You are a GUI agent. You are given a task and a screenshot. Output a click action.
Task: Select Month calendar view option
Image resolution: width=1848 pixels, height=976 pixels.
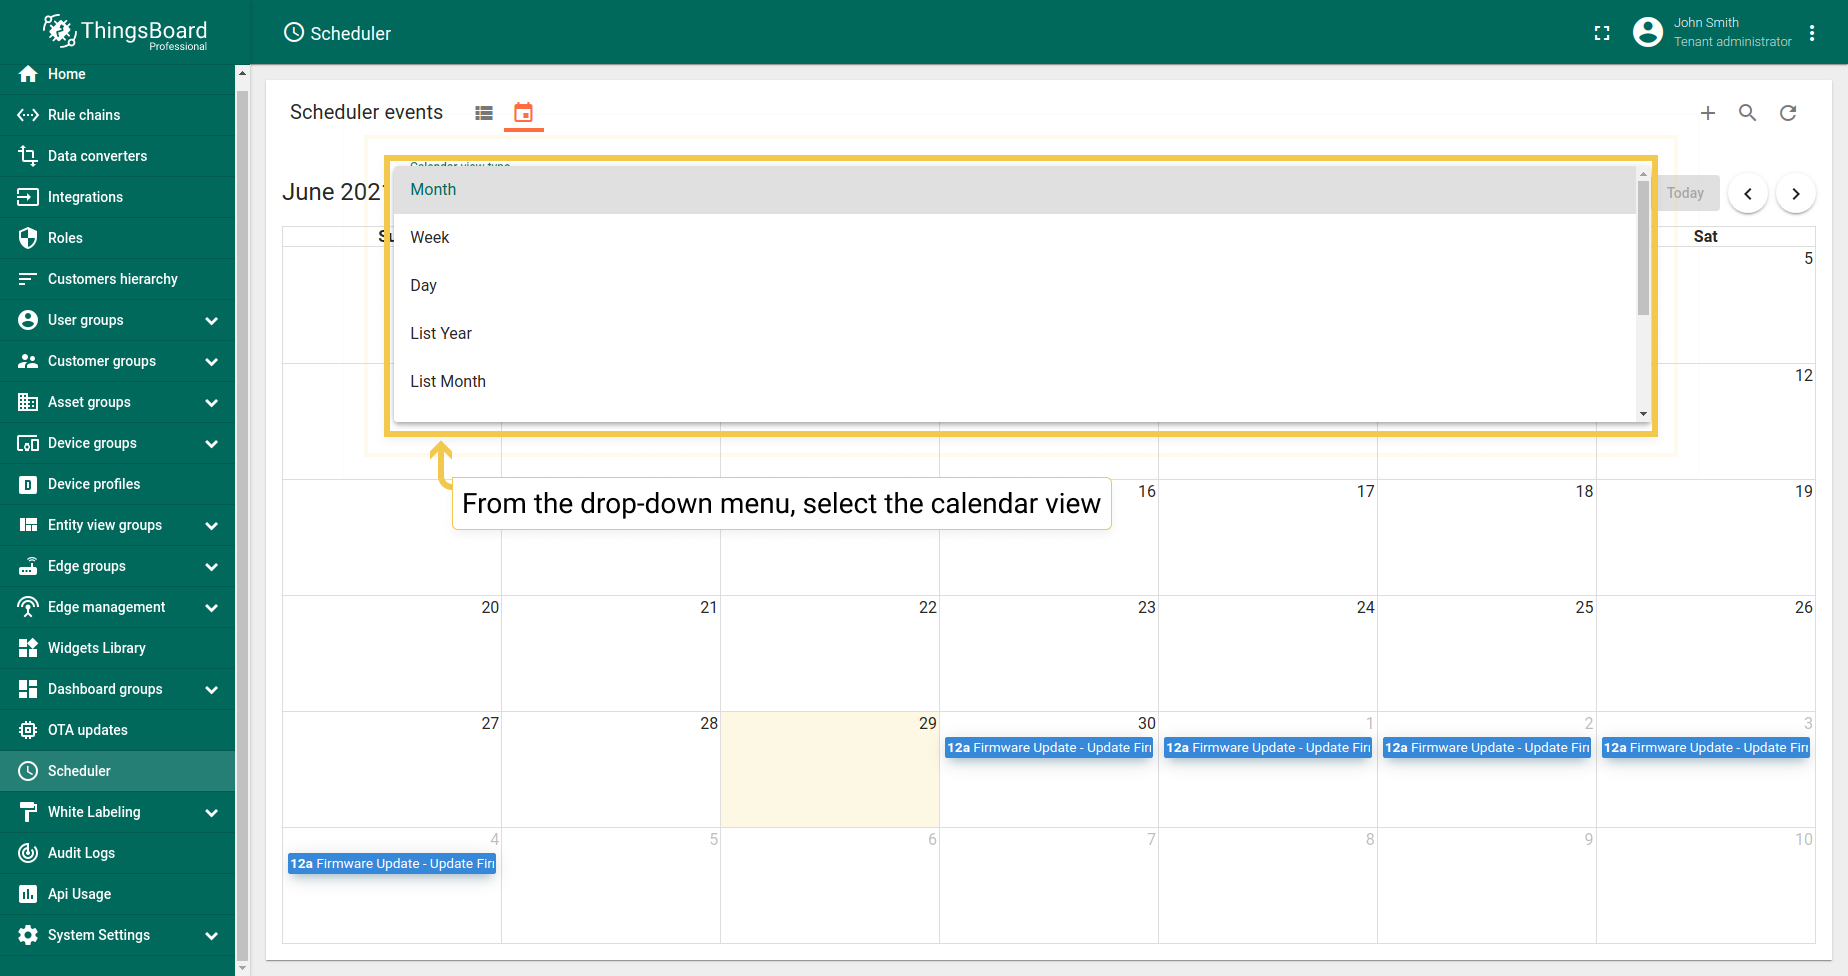pyautogui.click(x=1015, y=190)
